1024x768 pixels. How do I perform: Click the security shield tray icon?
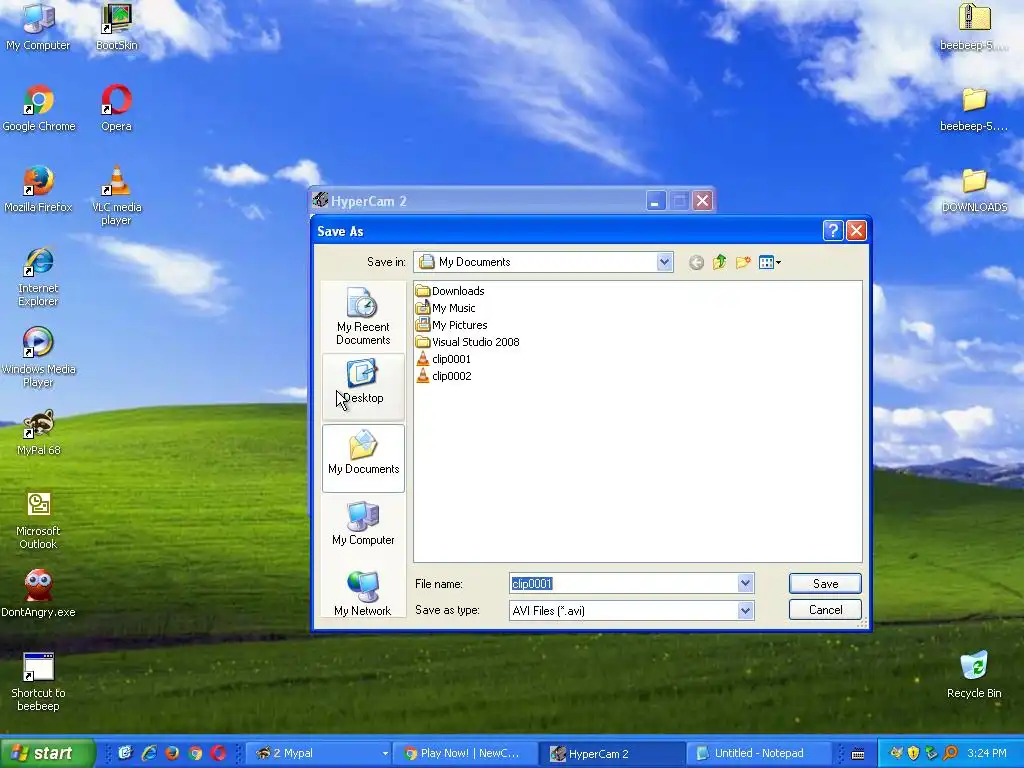pos(913,753)
